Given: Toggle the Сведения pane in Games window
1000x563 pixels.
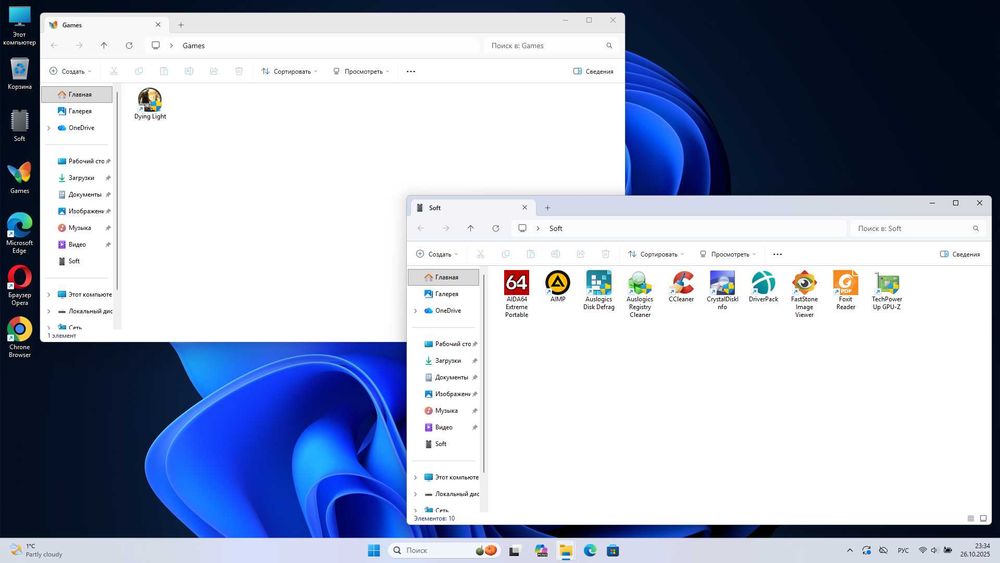Looking at the screenshot, I should pos(593,72).
